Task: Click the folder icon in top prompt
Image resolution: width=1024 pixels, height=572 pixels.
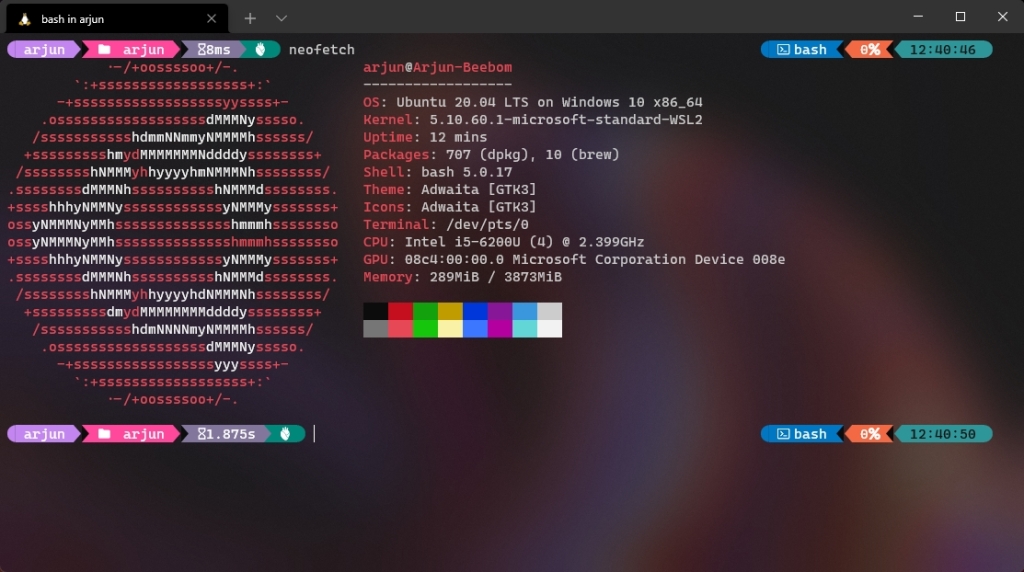Action: pyautogui.click(x=104, y=50)
